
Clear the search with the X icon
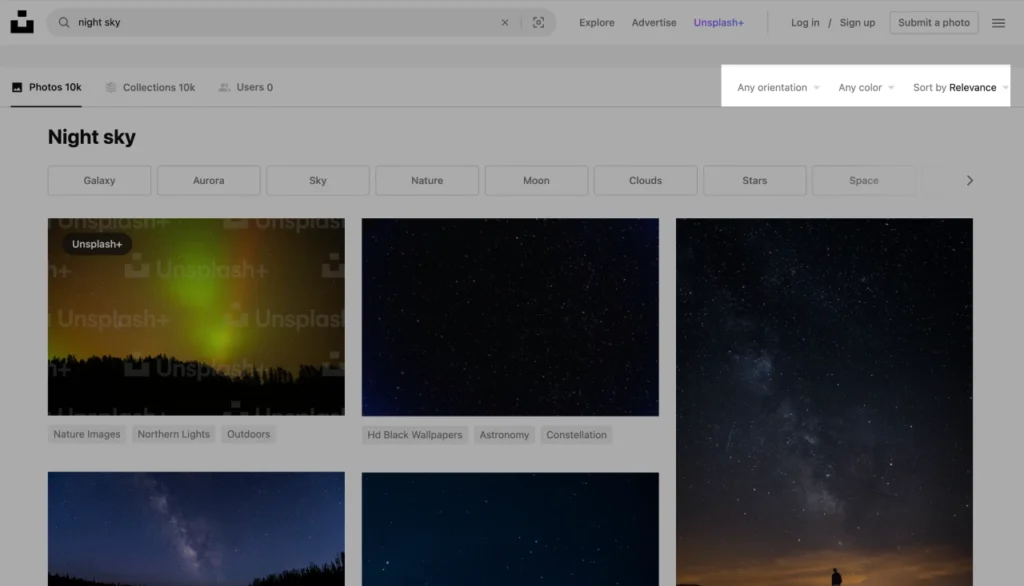pyautogui.click(x=505, y=22)
